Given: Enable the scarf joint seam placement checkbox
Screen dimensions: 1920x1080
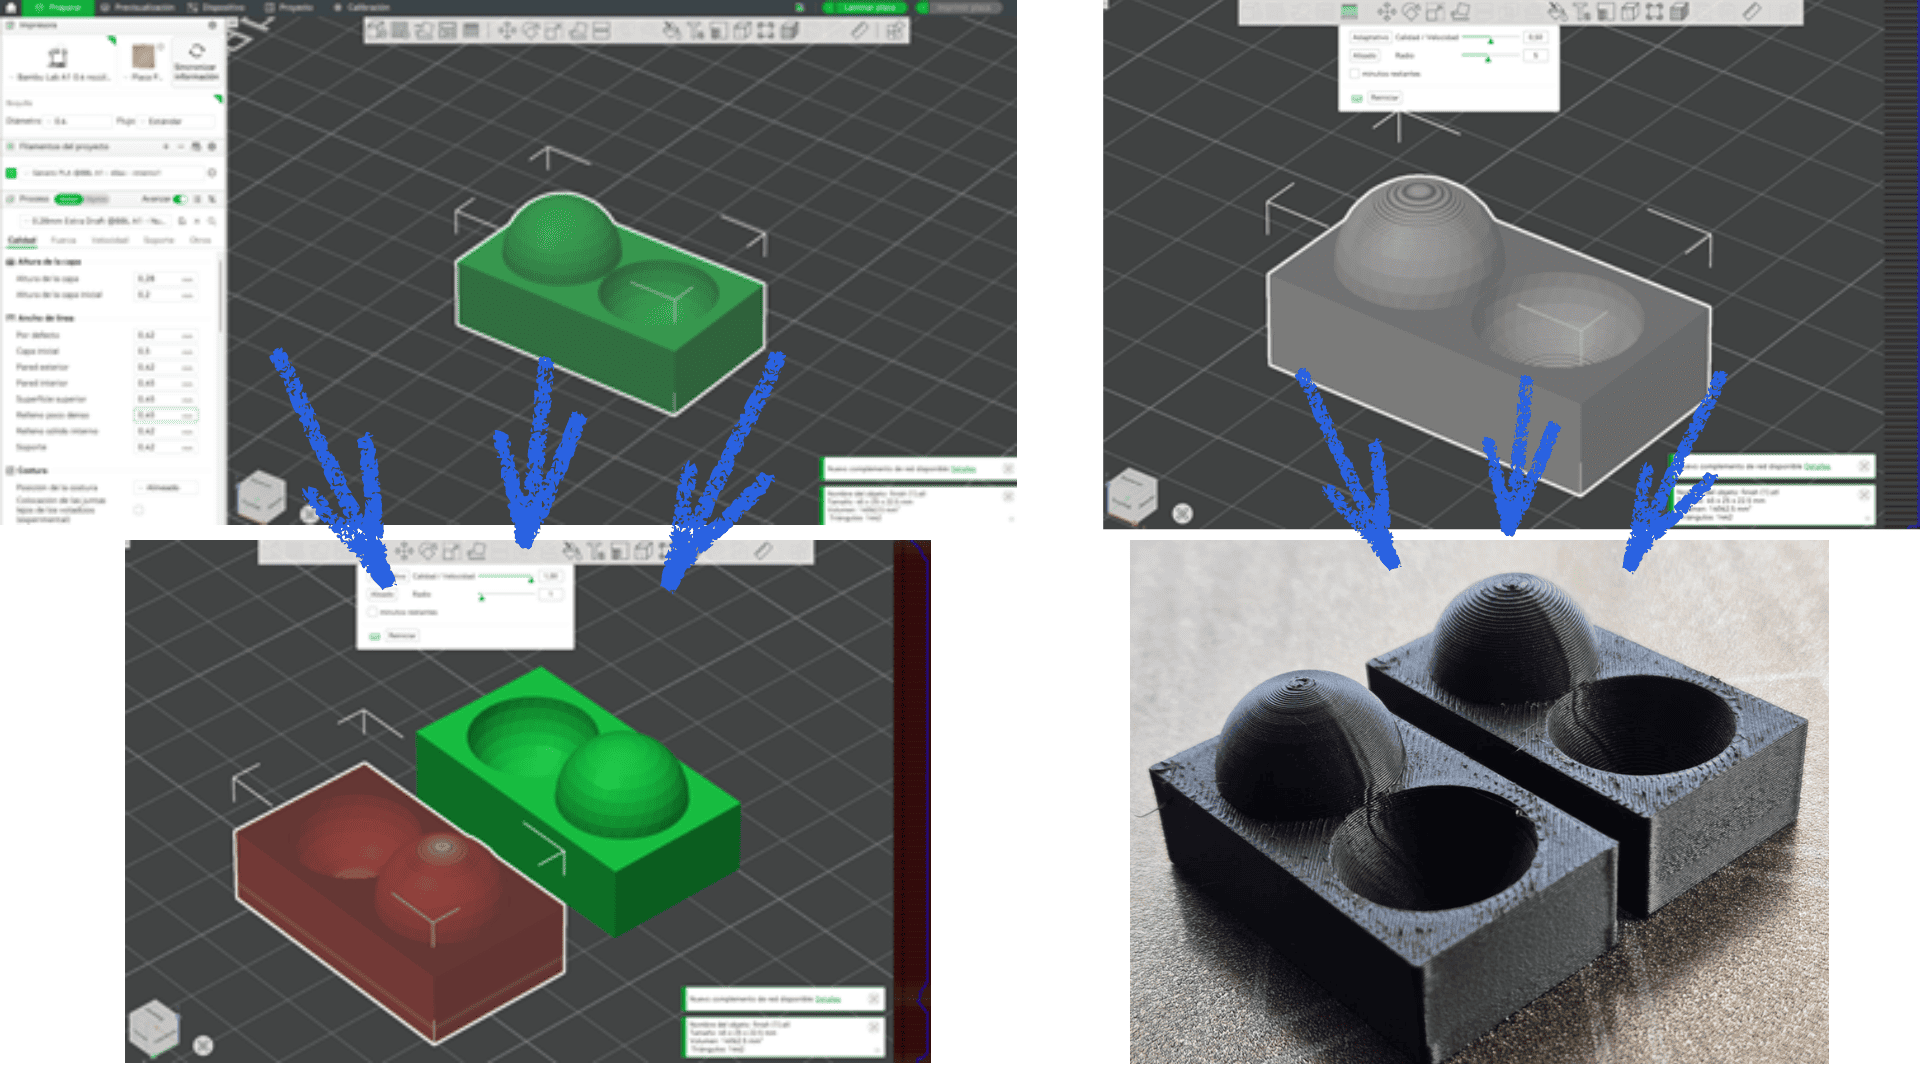Looking at the screenshot, I should click(x=139, y=510).
